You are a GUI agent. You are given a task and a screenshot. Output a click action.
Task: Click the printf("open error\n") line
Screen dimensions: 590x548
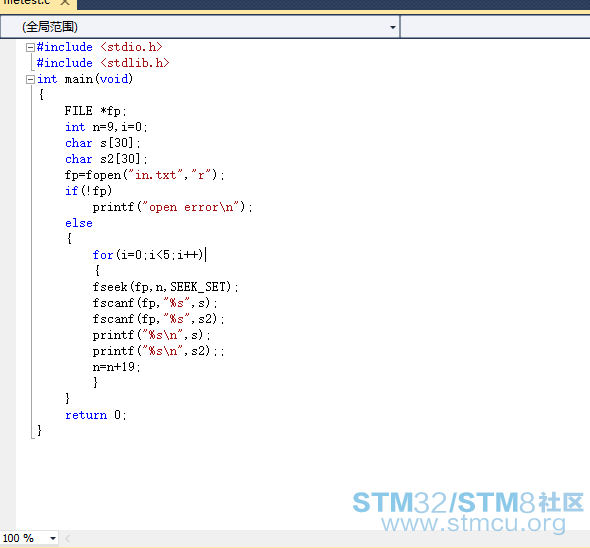[173, 207]
